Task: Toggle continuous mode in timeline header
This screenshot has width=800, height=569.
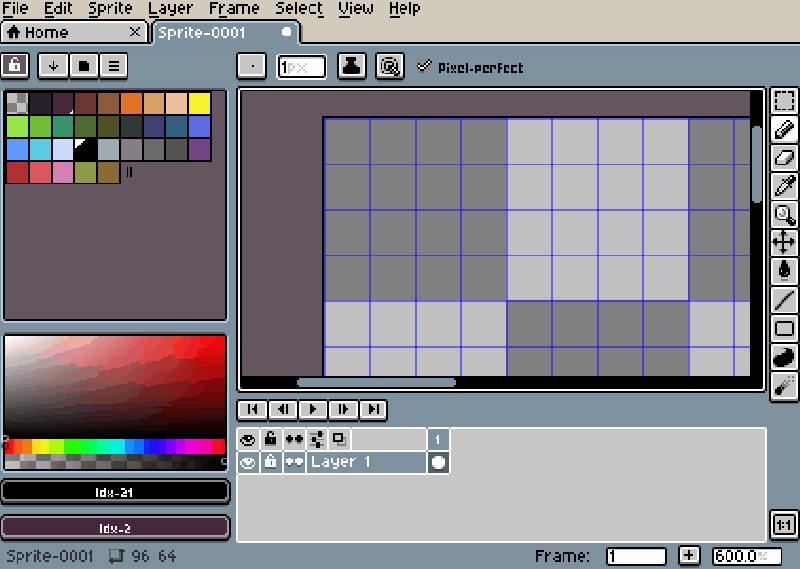Action: (294, 439)
